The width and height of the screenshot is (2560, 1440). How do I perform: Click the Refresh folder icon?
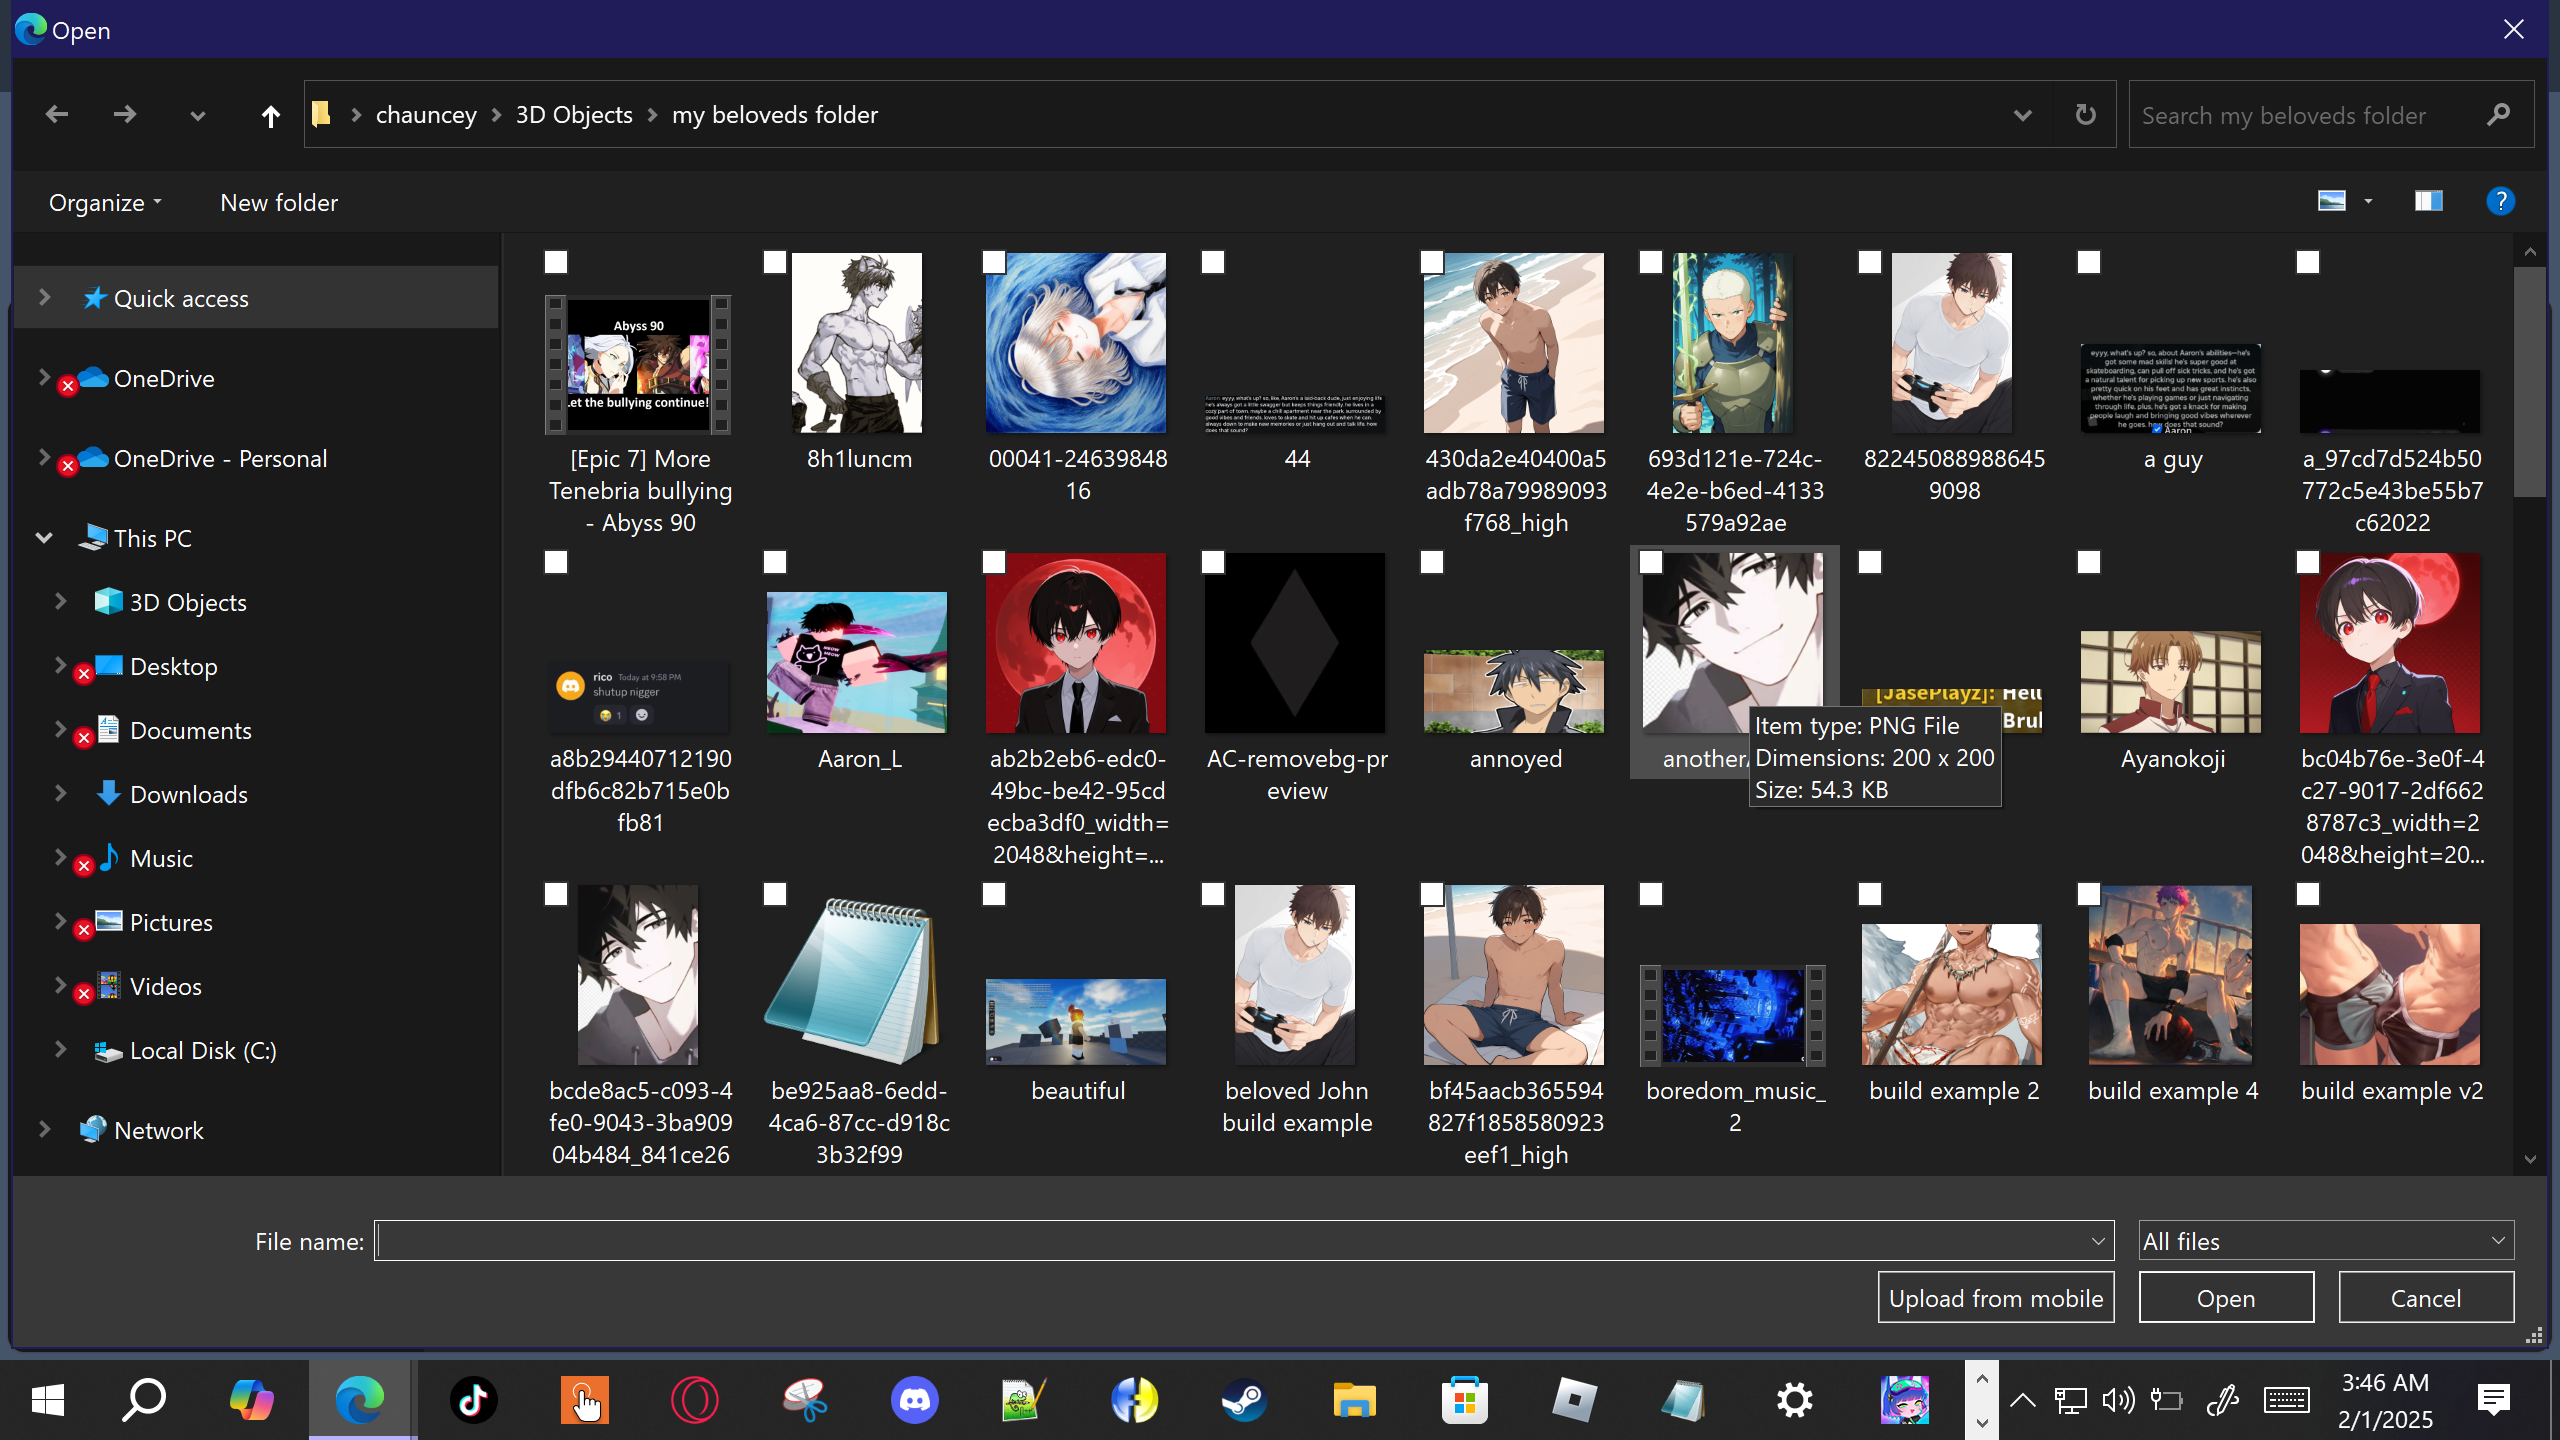pos(2085,115)
